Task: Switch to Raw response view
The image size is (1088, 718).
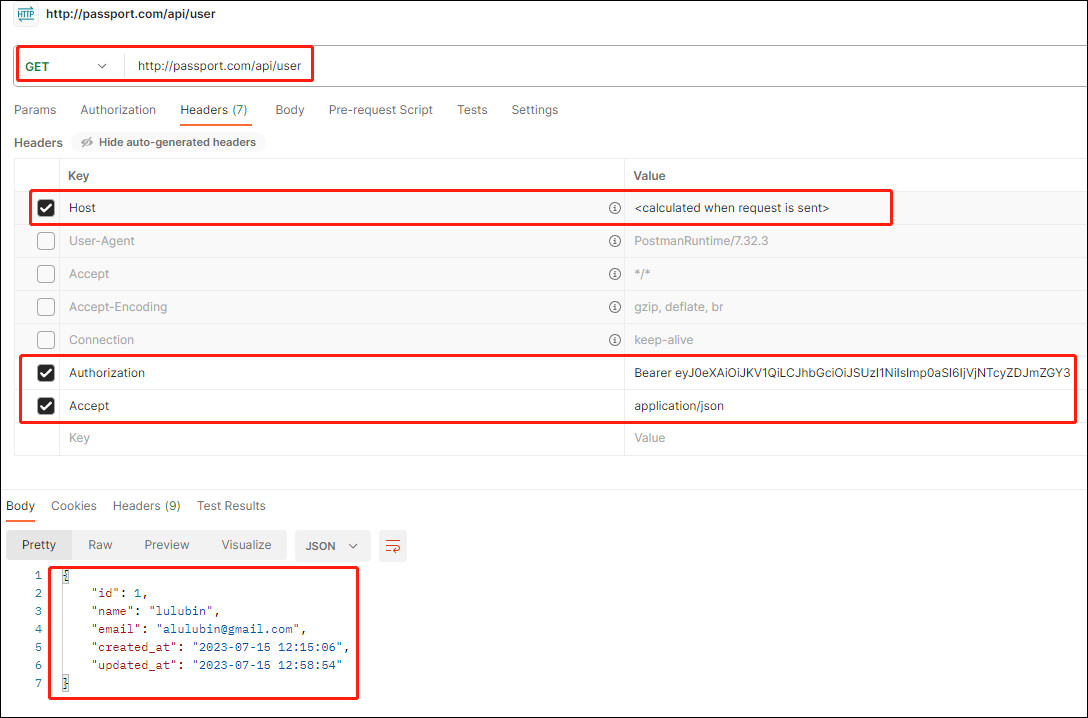Action: [x=100, y=545]
